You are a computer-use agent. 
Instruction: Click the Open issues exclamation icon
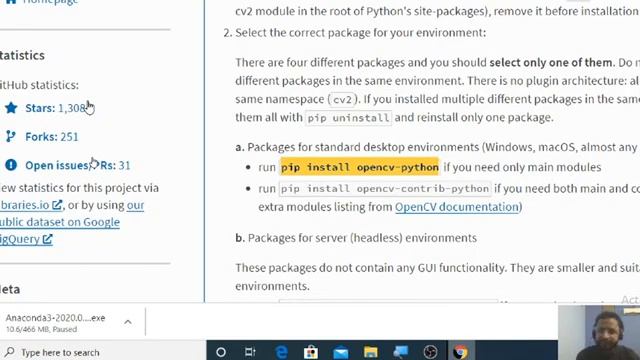[x=11, y=165]
